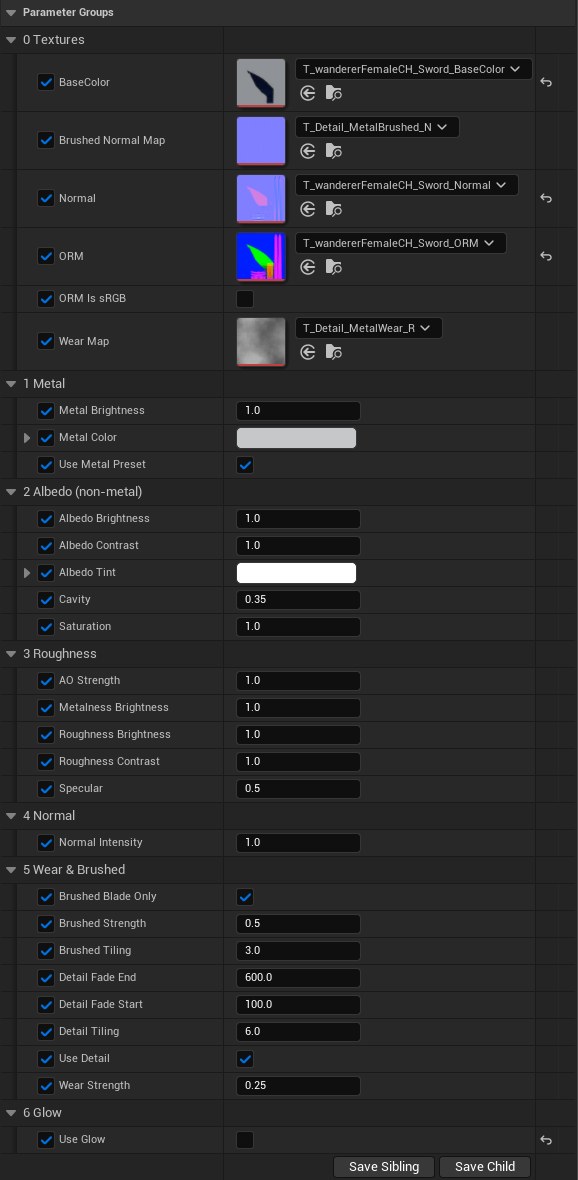Screen dimensions: 578x1180
Task: Open the Albedo Tint color swatch
Action: (x=297, y=573)
